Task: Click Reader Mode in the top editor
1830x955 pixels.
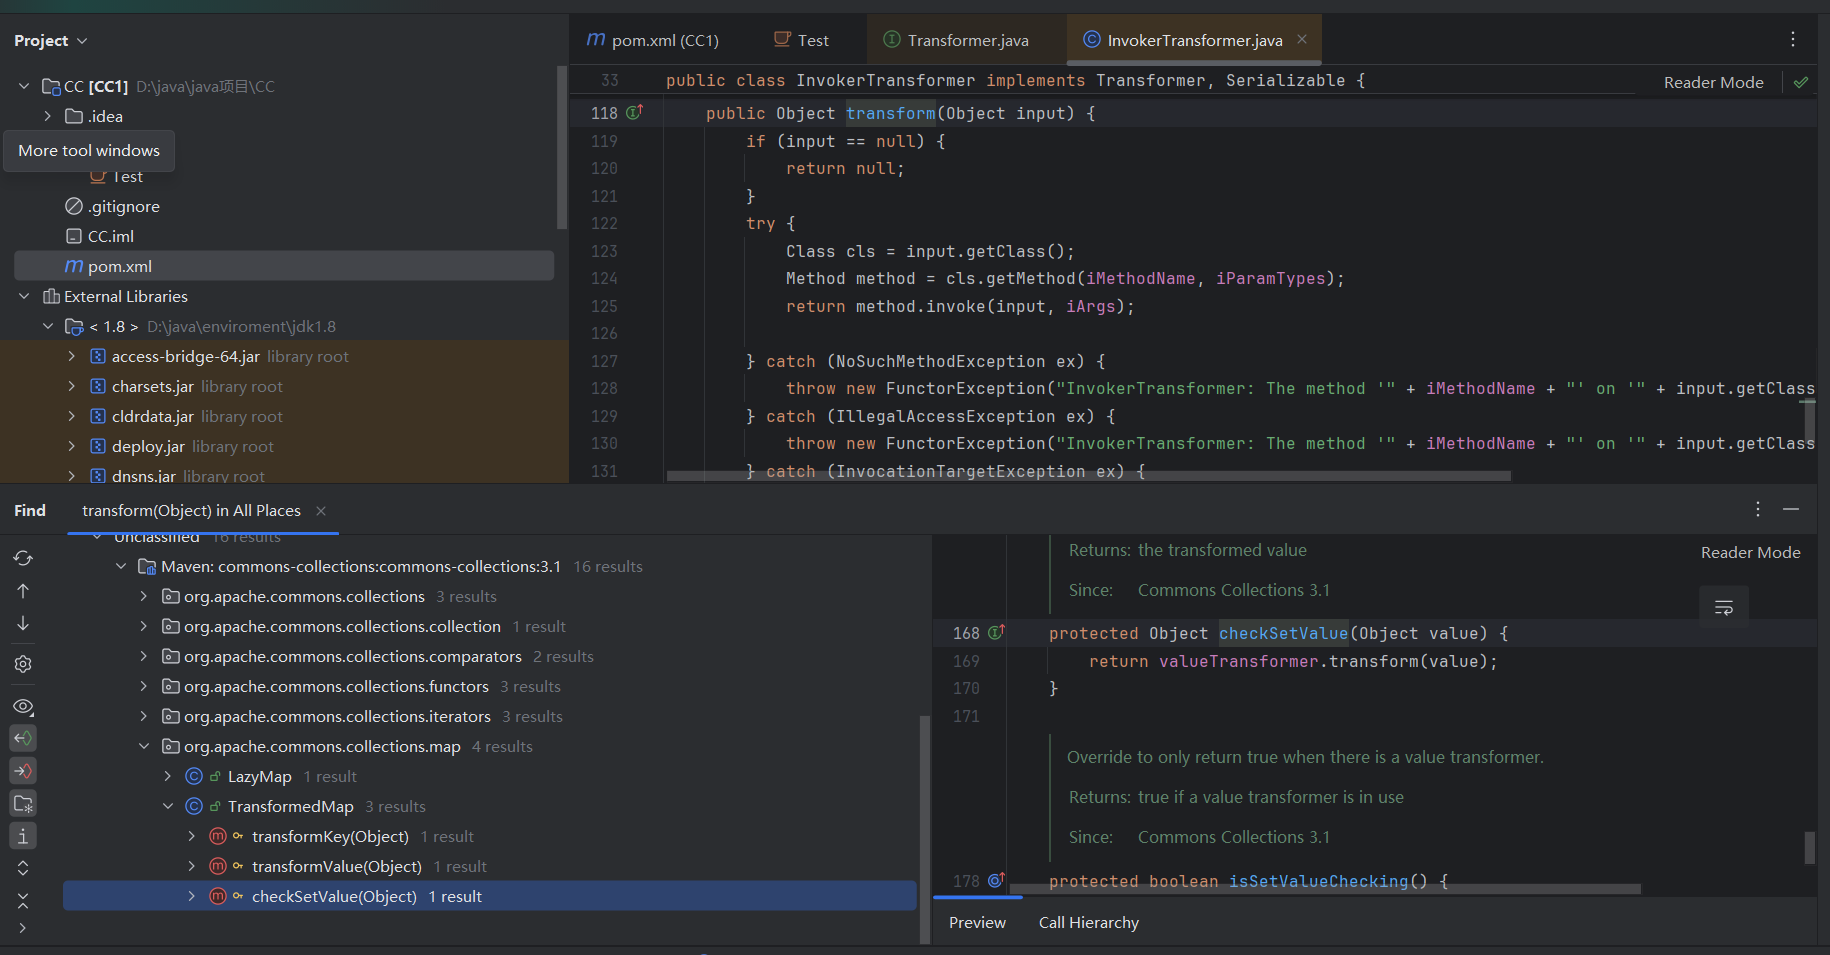Action: 1713,82
